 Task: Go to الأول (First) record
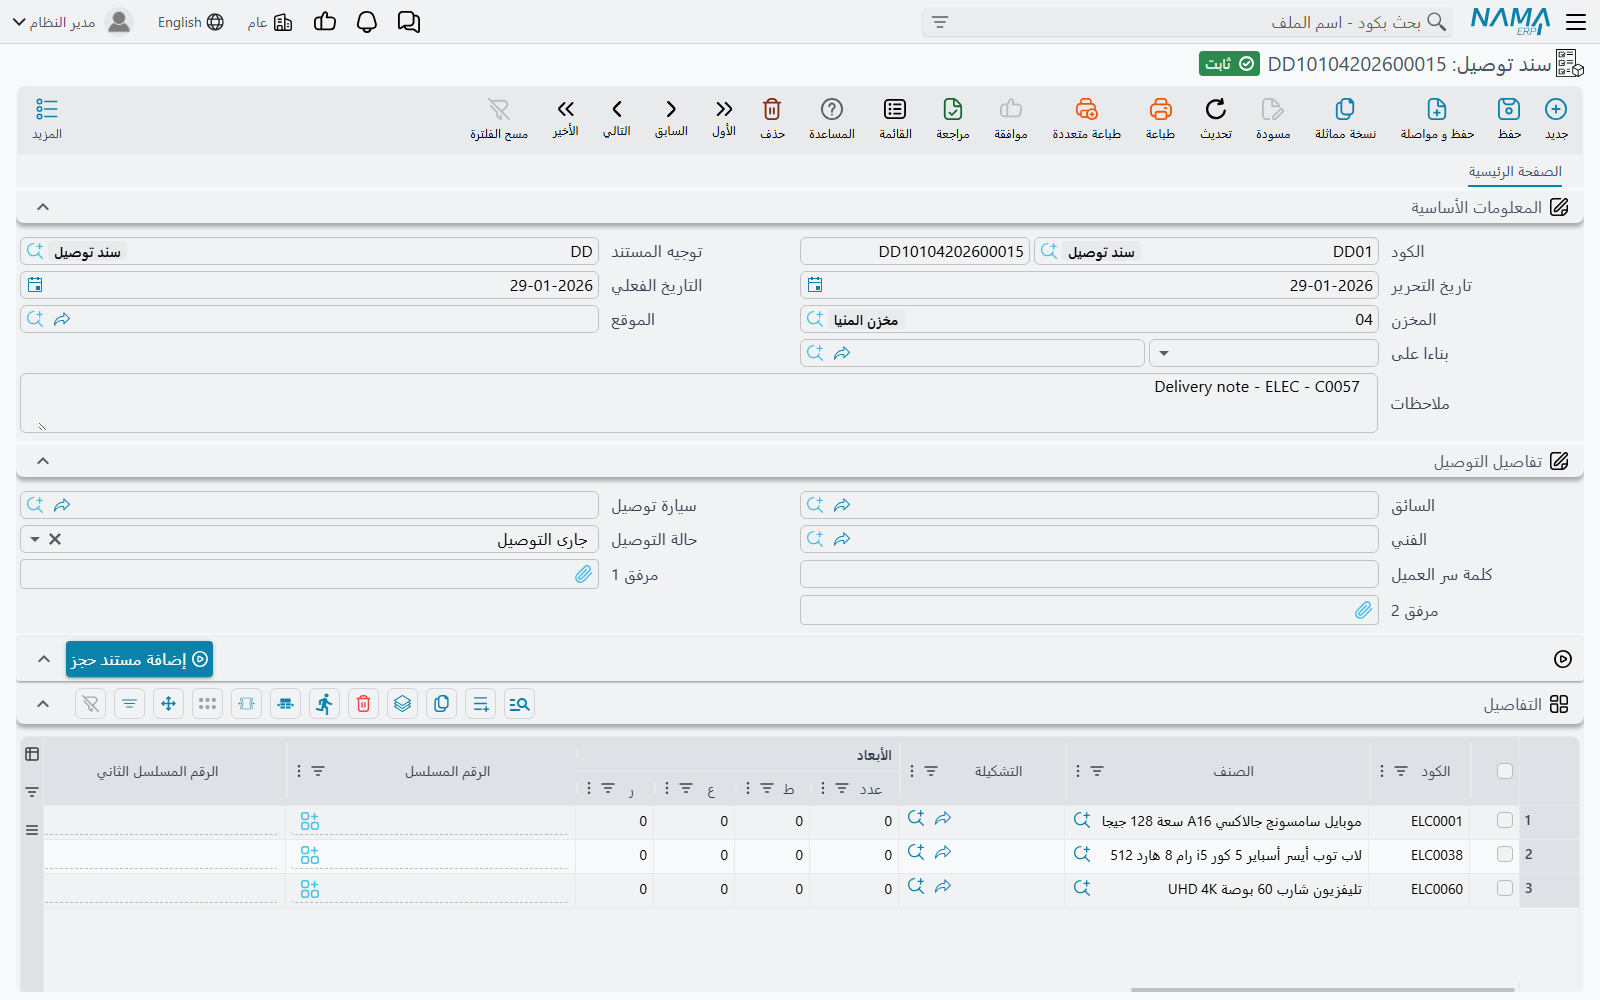pyautogui.click(x=724, y=109)
